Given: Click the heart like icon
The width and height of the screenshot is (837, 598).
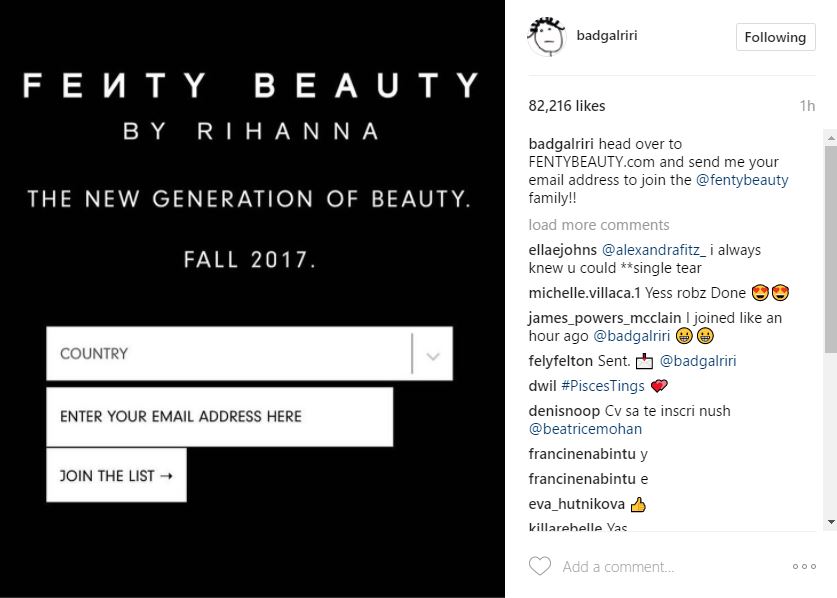Looking at the screenshot, I should point(540,566).
